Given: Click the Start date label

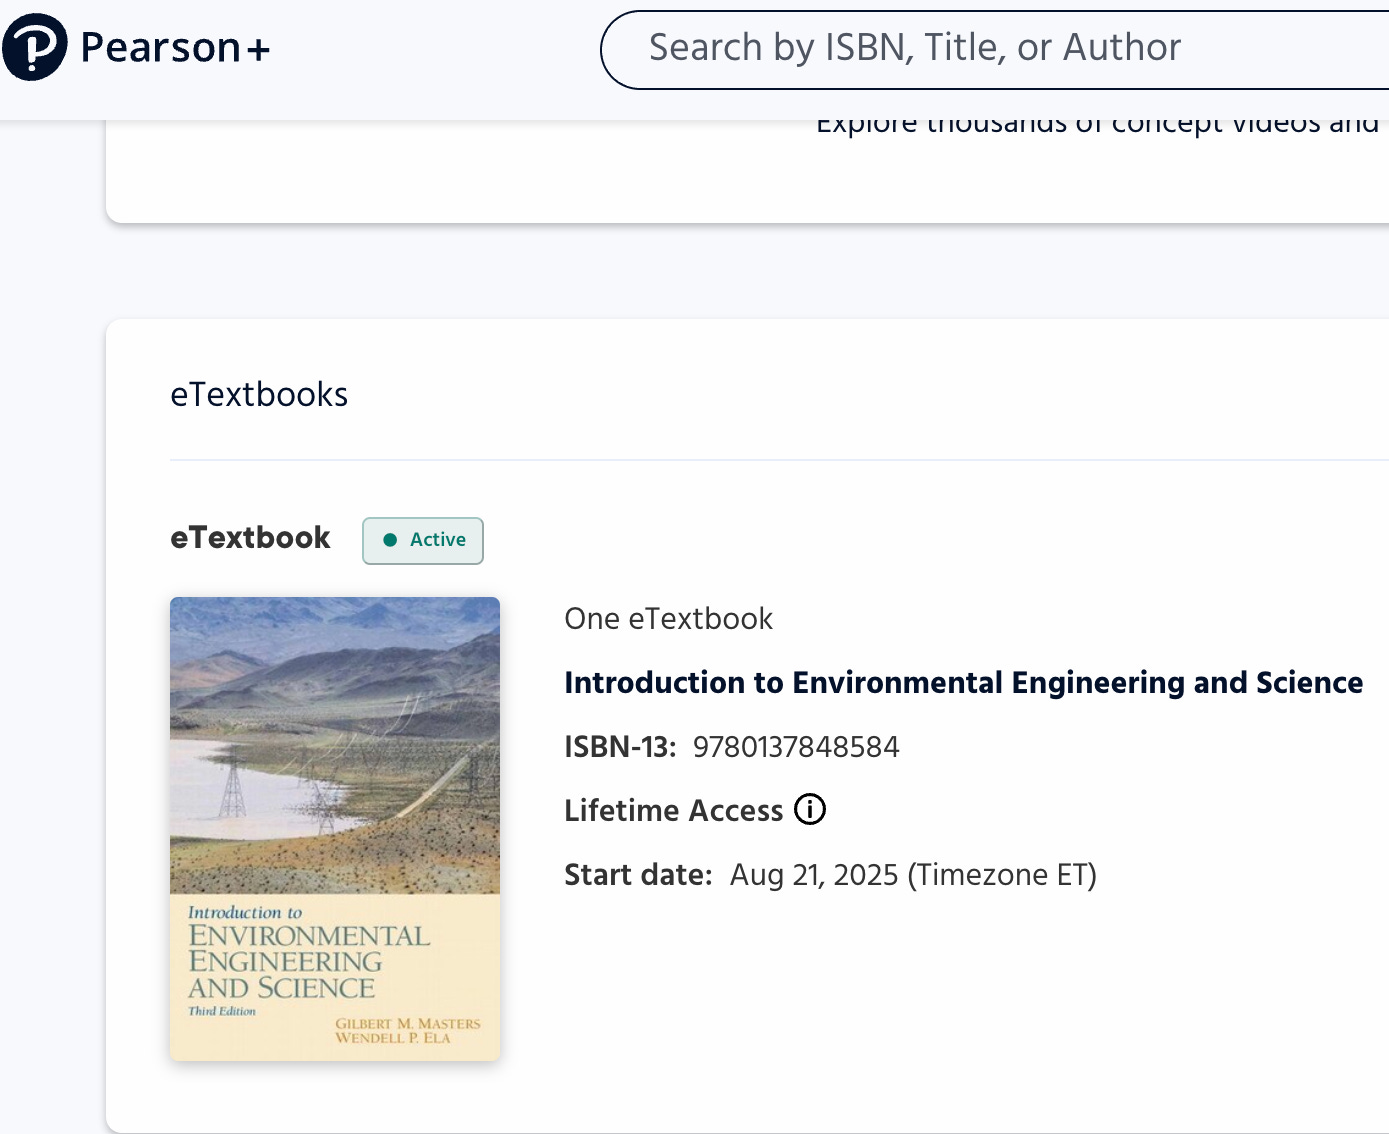Looking at the screenshot, I should tap(638, 875).
